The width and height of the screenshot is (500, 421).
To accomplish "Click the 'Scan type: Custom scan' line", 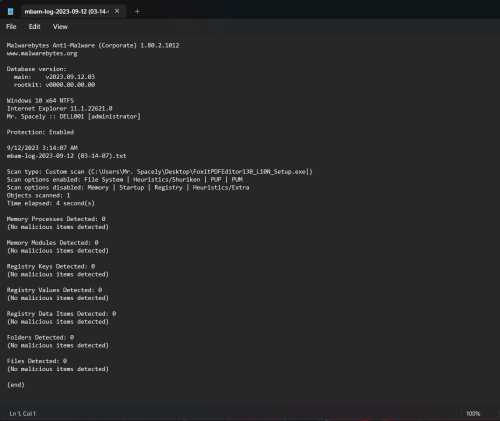I will tap(160, 172).
